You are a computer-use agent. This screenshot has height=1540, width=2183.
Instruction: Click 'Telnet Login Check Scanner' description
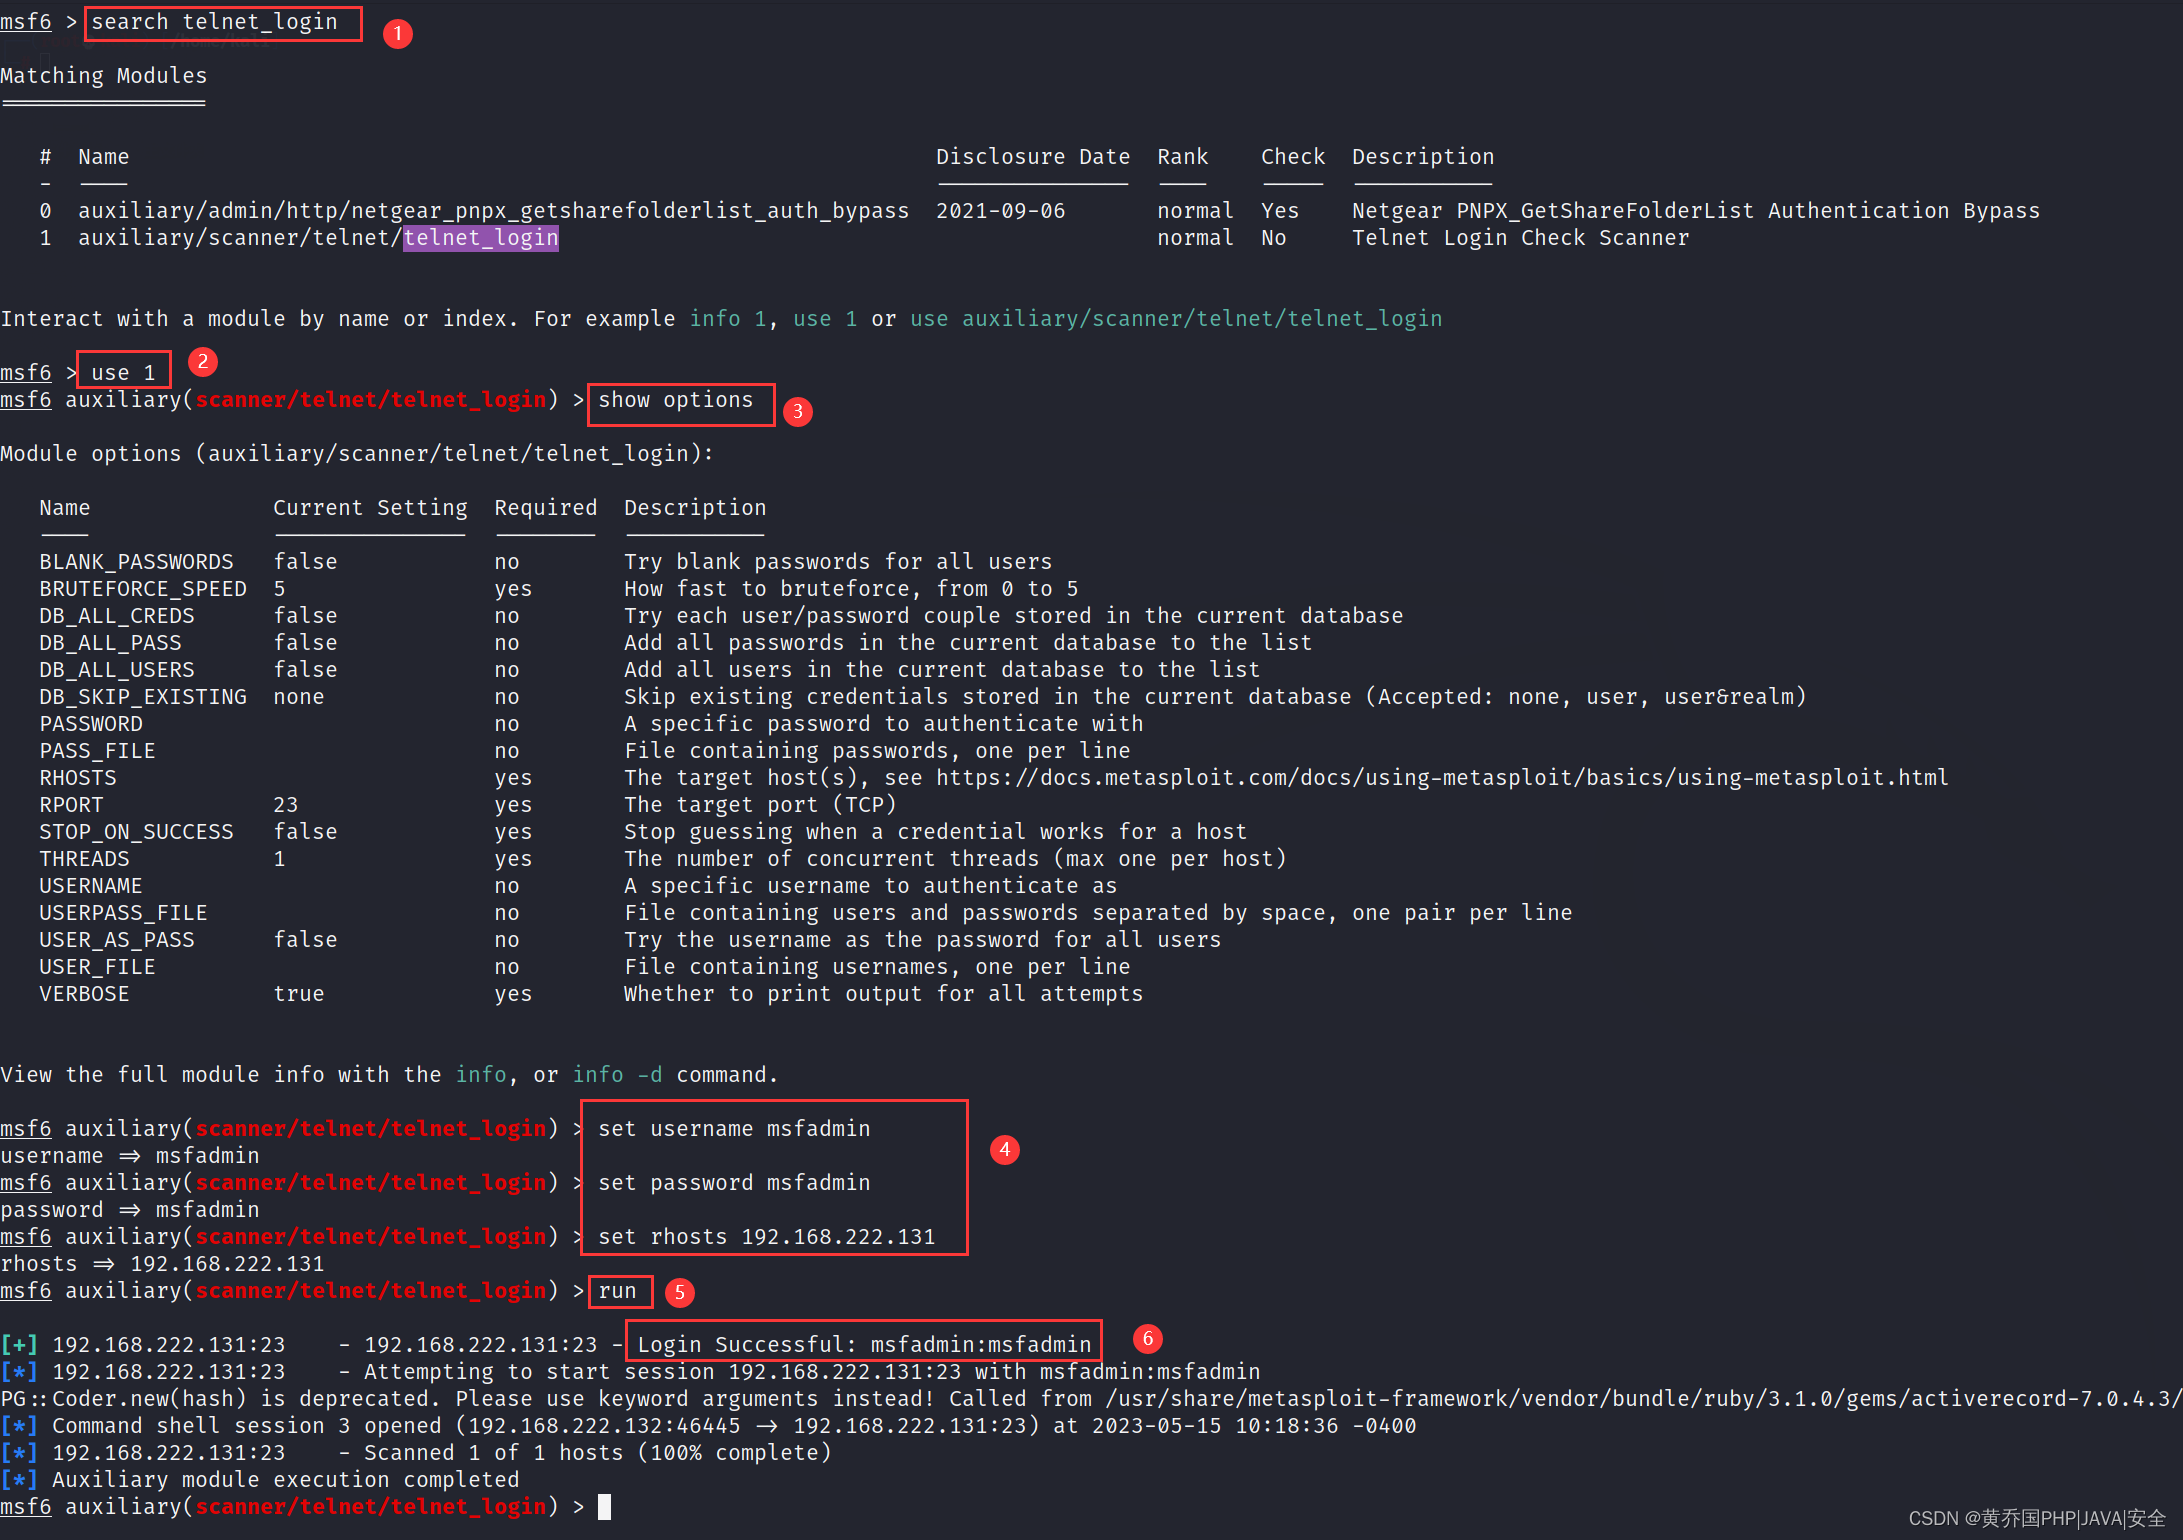(x=1521, y=238)
